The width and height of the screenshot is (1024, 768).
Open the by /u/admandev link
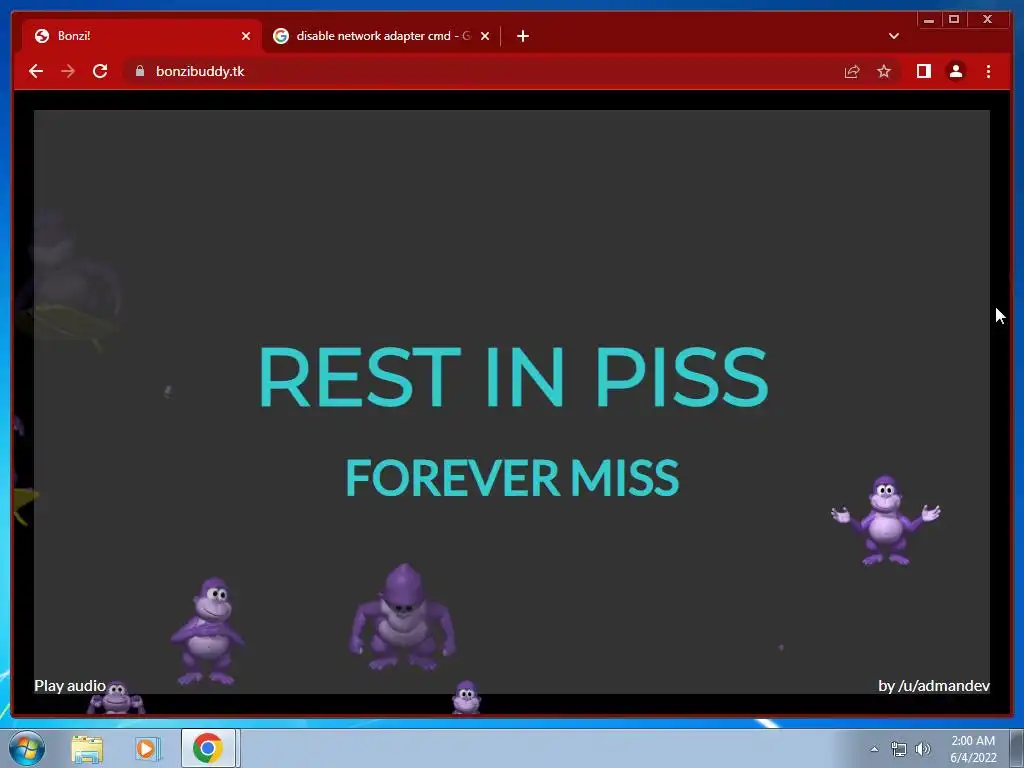point(934,686)
